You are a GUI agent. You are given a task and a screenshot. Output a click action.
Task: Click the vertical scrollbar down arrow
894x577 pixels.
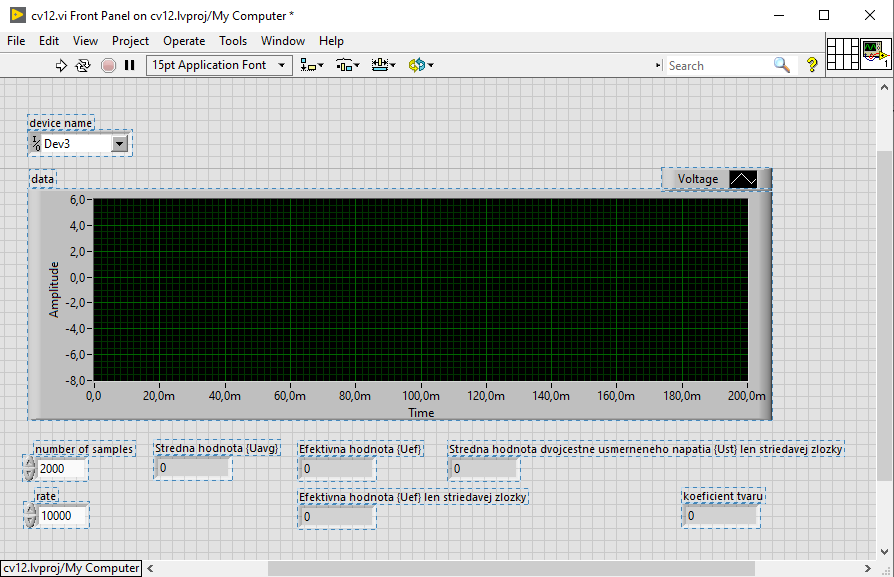[884, 551]
